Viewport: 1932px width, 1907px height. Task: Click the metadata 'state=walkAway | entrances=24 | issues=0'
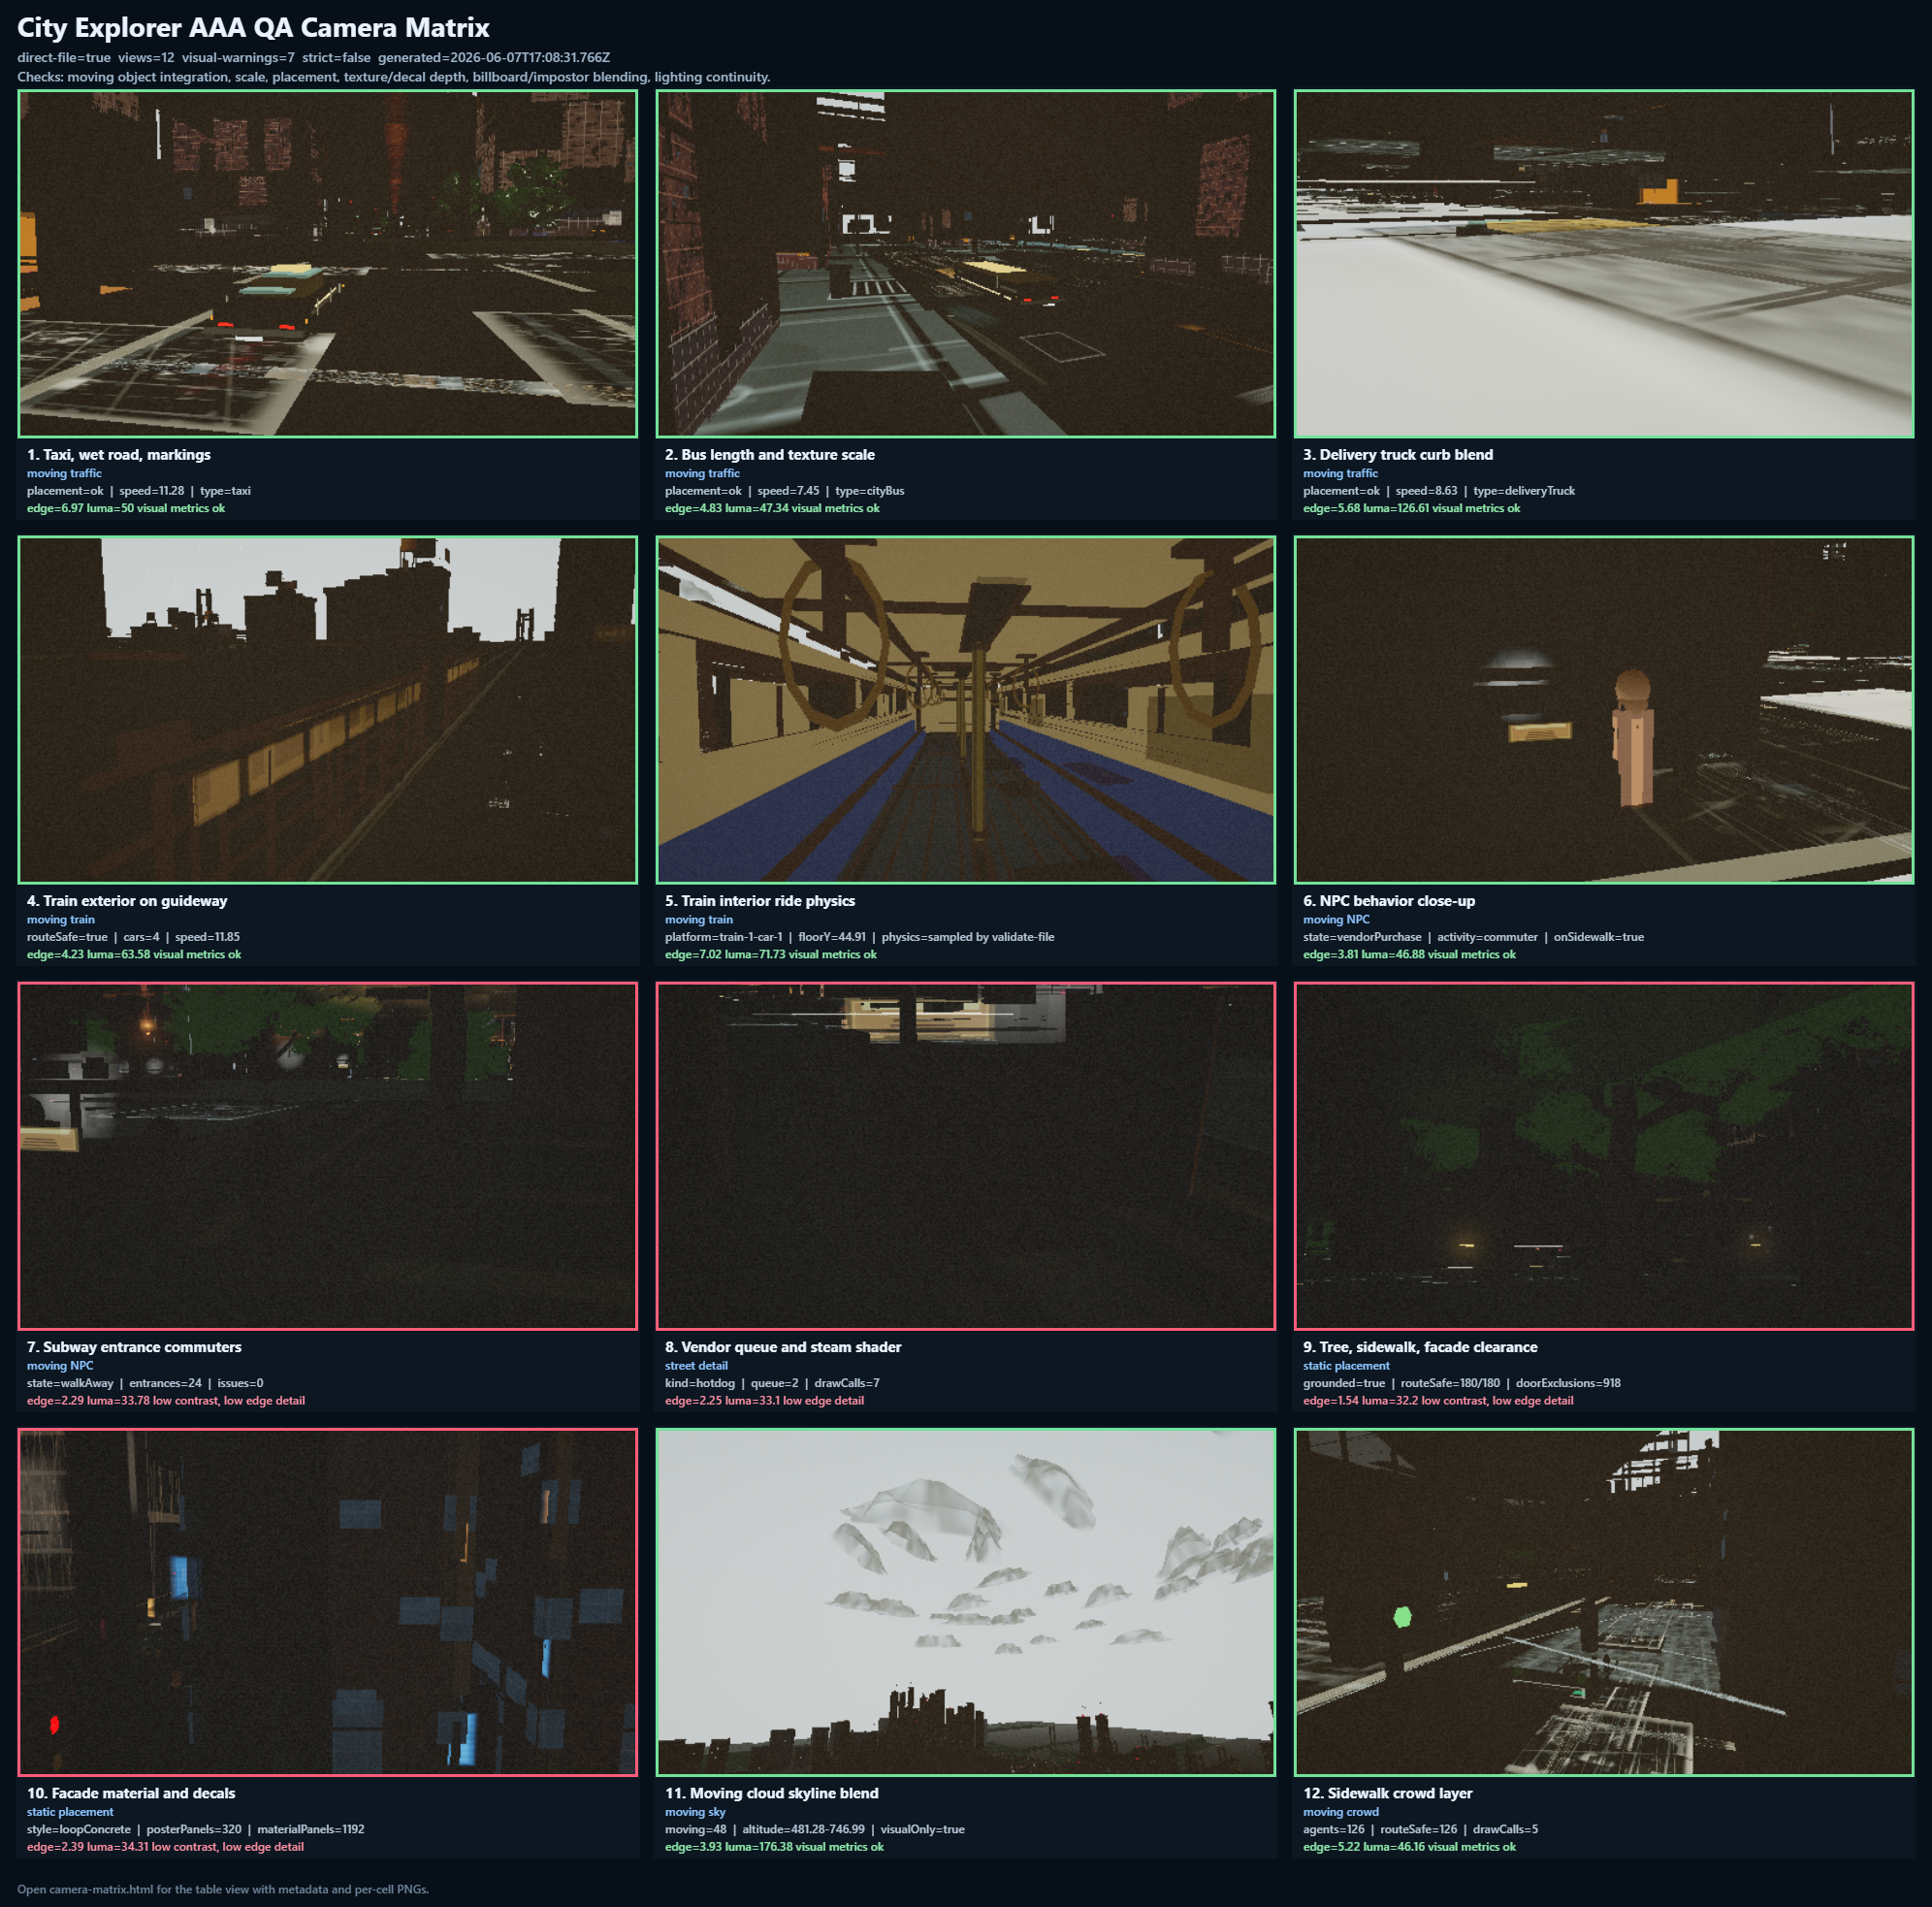pos(145,1383)
